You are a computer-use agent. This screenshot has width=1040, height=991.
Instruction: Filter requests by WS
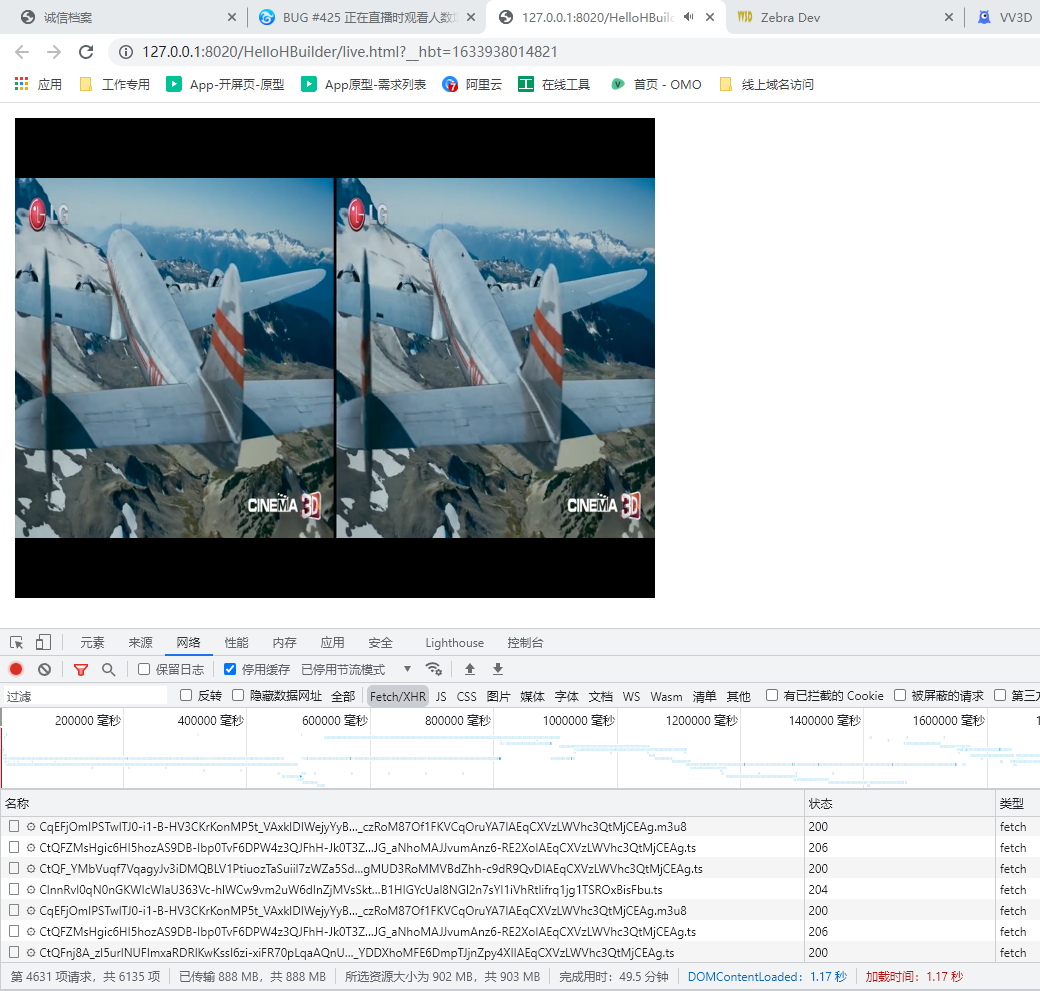coord(631,696)
